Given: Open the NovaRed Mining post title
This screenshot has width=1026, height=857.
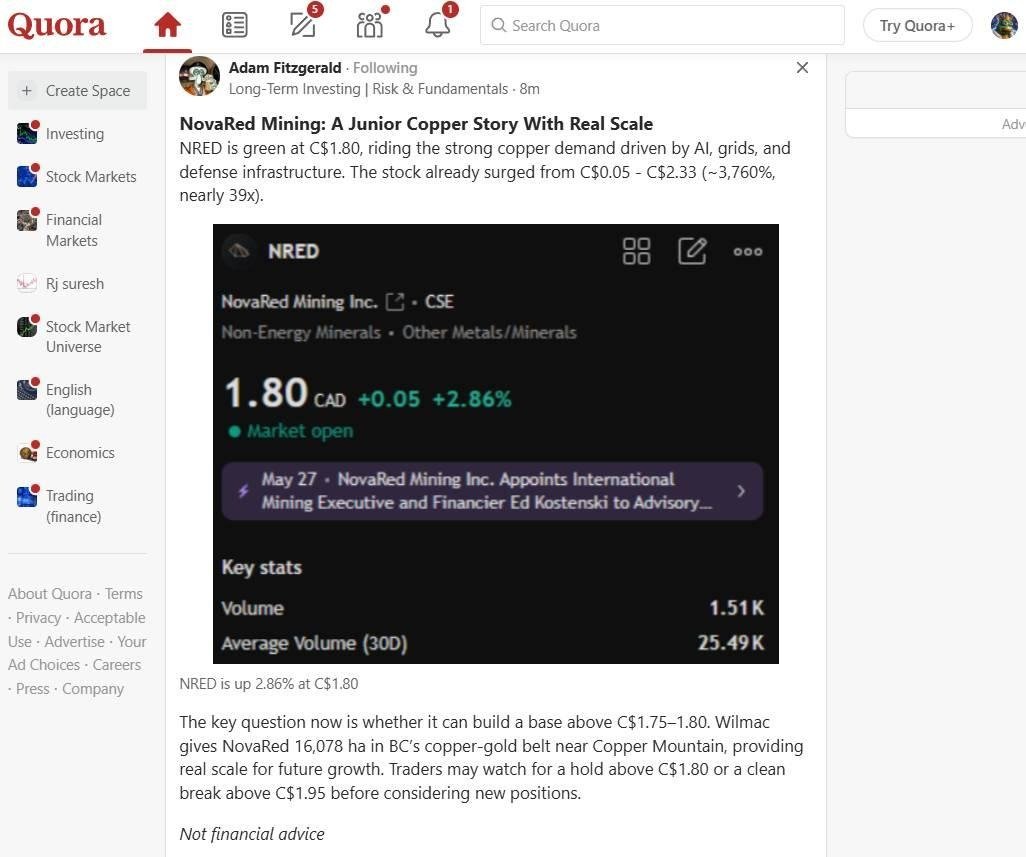Looking at the screenshot, I should pos(416,124).
